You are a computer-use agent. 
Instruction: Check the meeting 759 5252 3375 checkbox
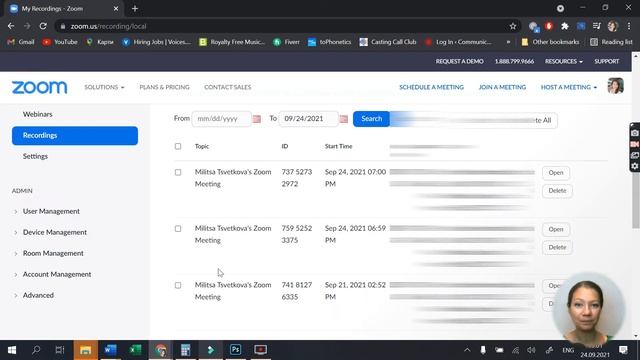(178, 229)
